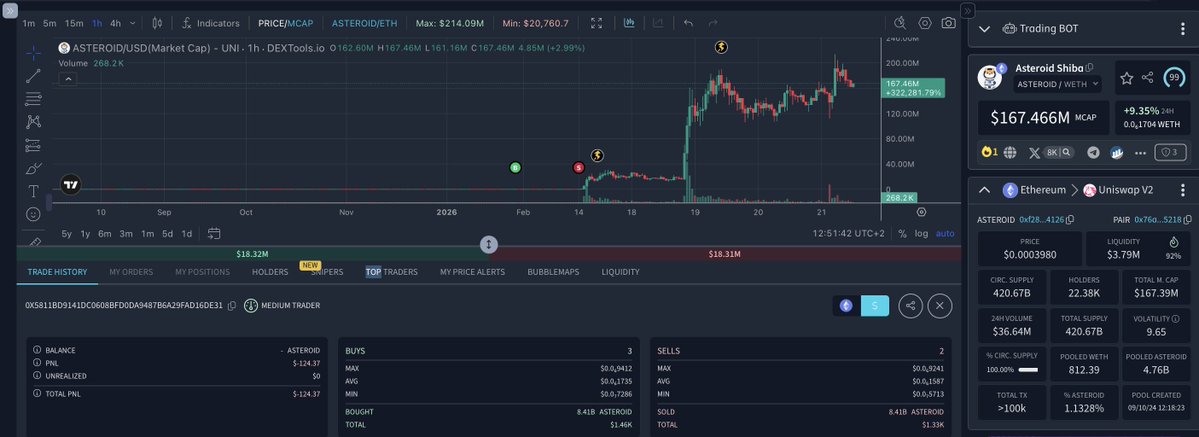Undo the last chart action
The image size is (1199, 437).
[x=688, y=23]
